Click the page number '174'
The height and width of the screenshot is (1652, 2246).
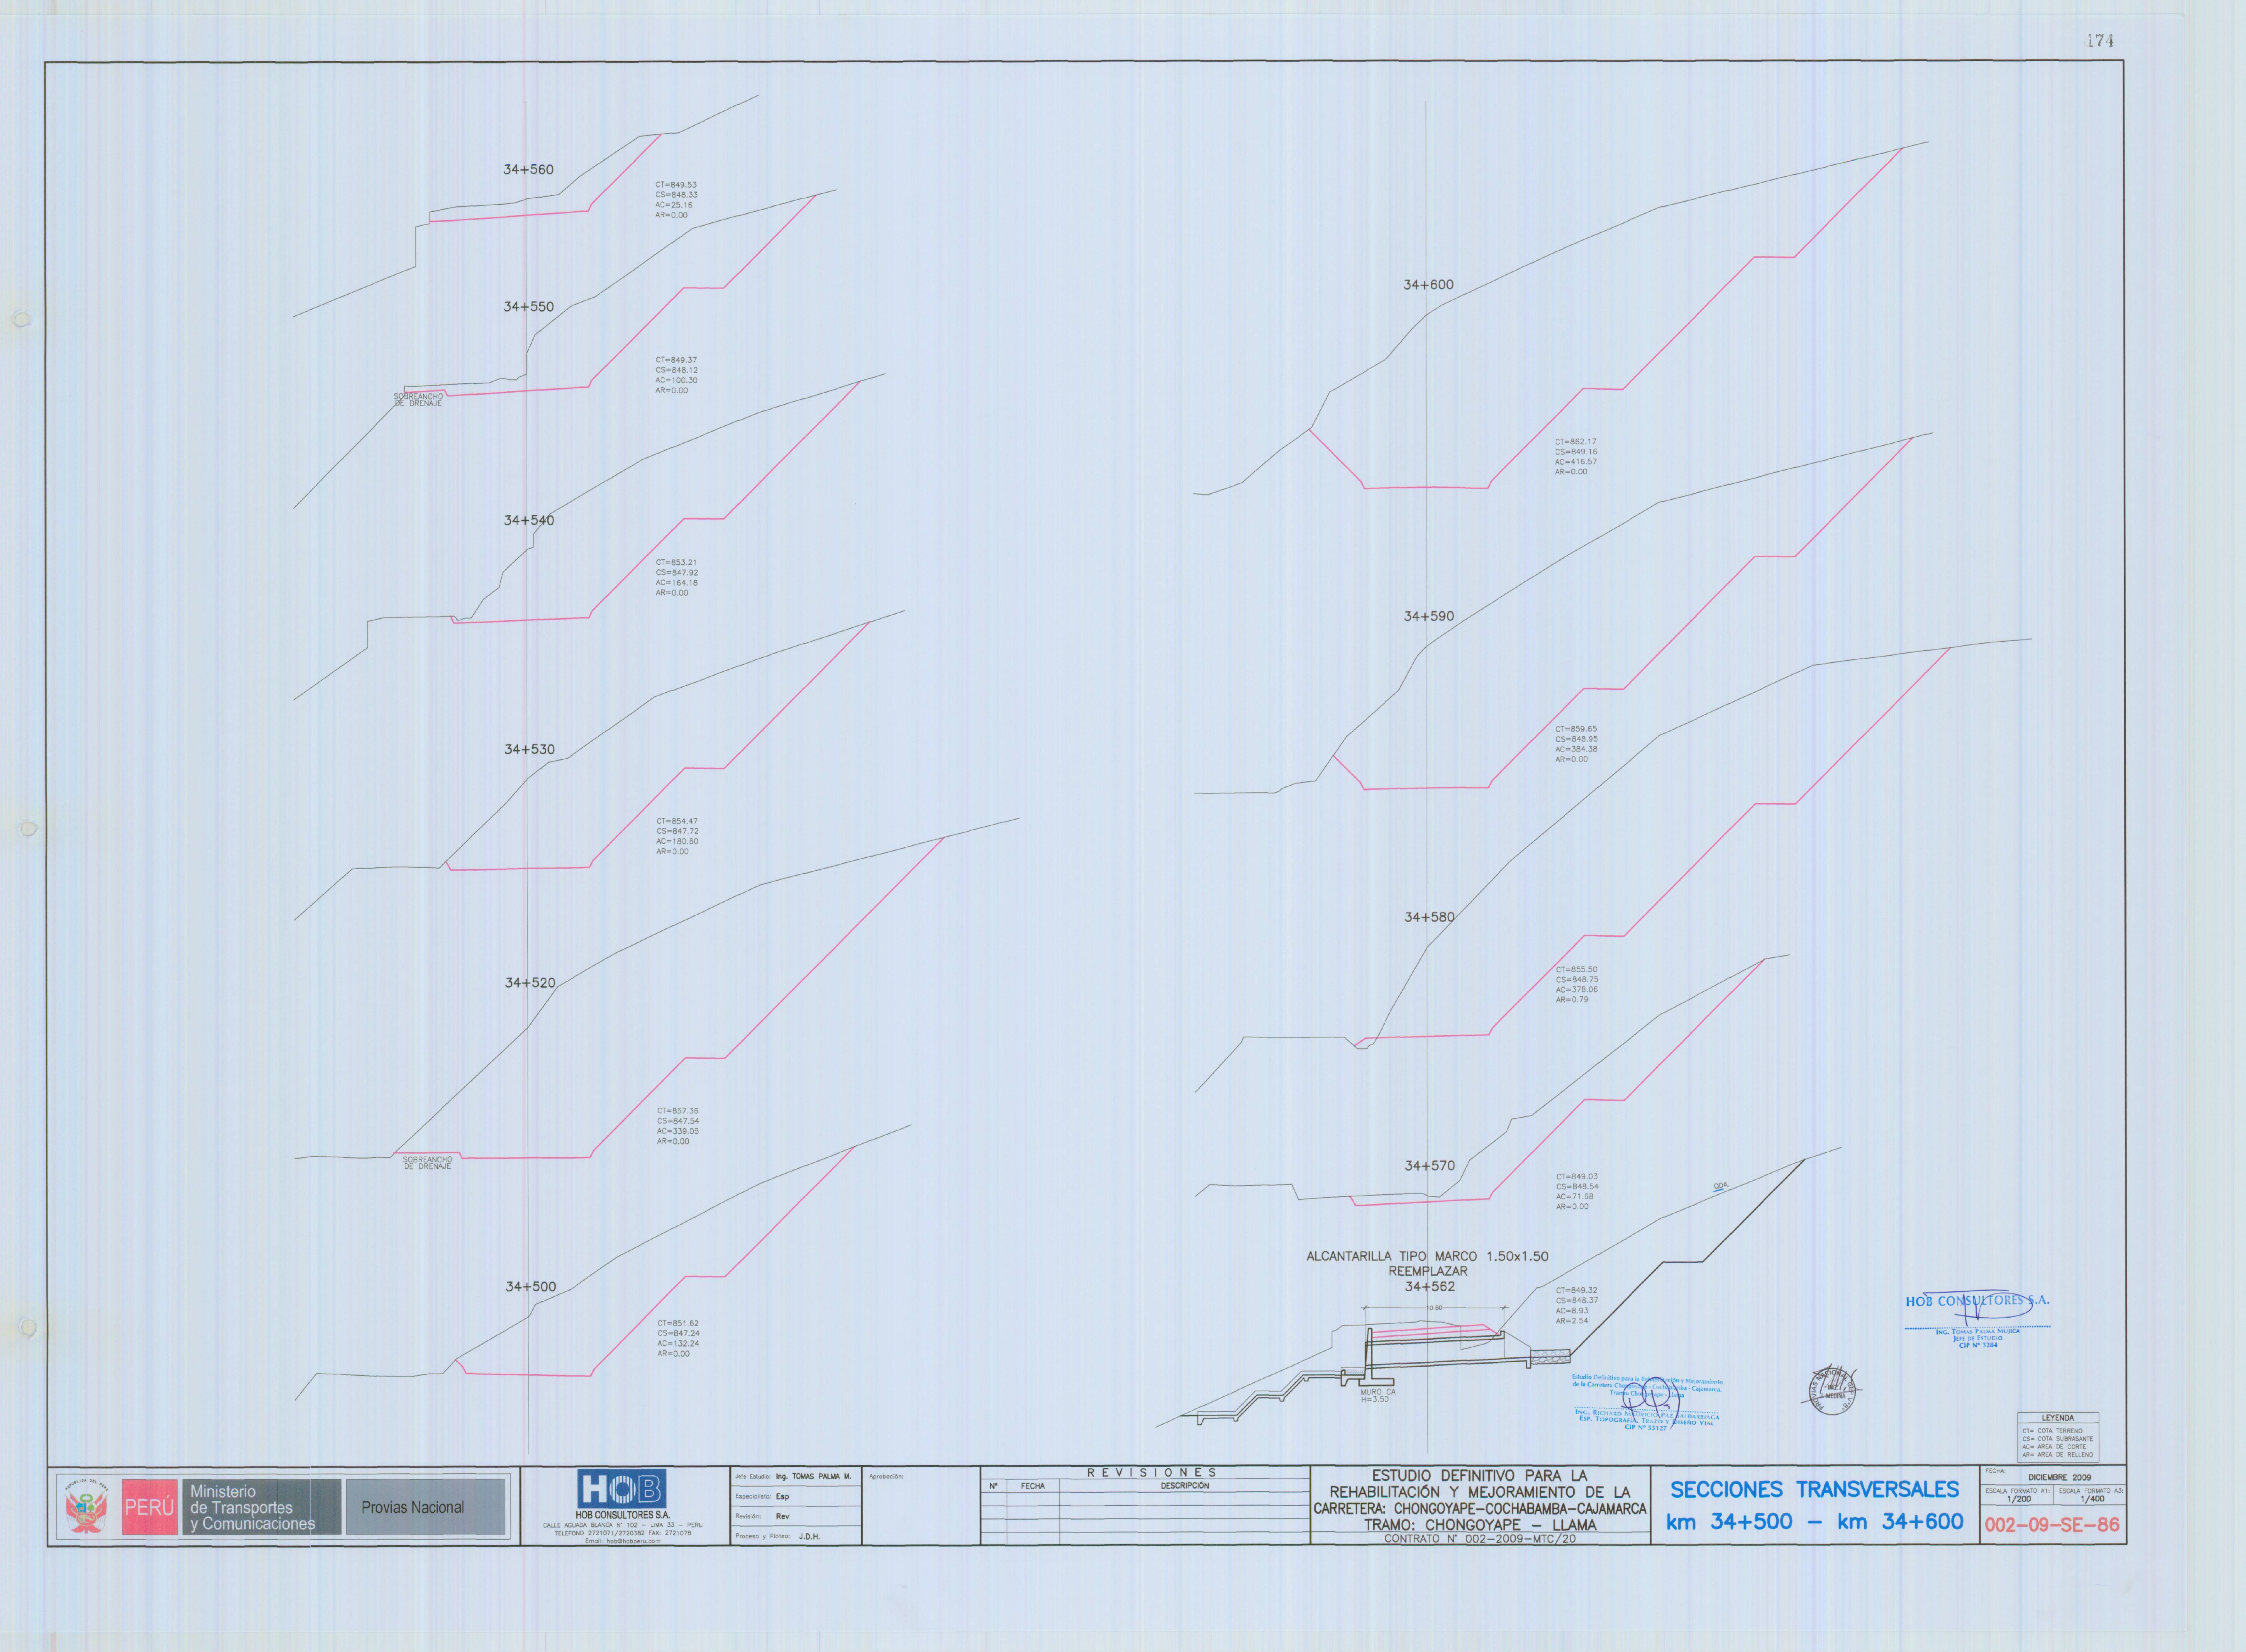(x=2100, y=41)
